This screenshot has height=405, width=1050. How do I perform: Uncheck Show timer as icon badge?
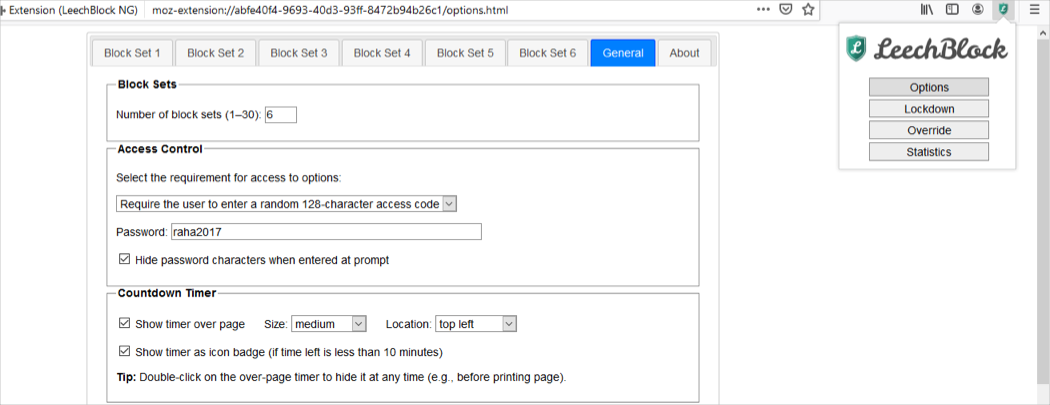(x=125, y=352)
